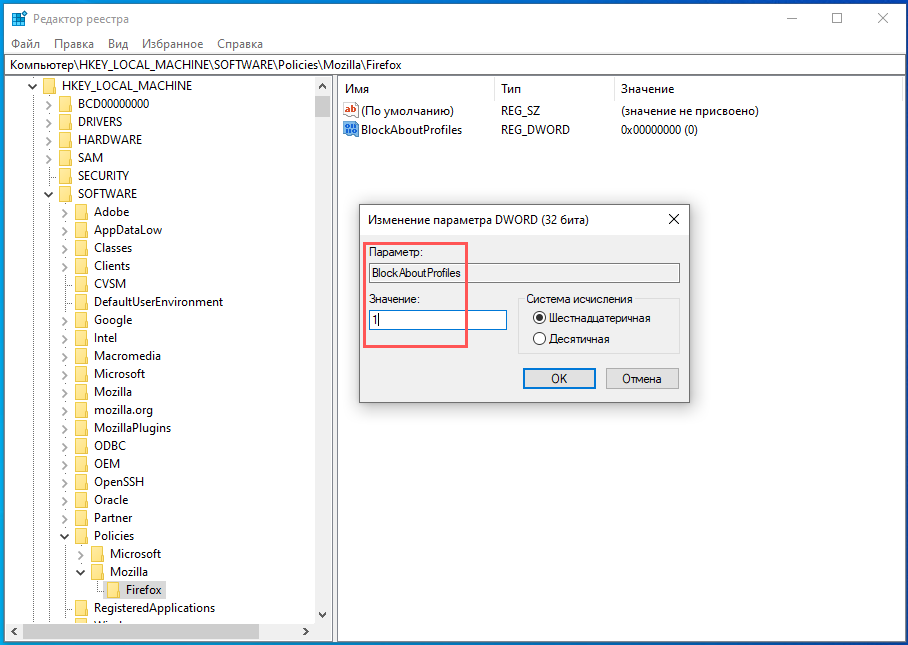Click the Classes folder icon
The width and height of the screenshot is (908, 645).
coord(82,248)
